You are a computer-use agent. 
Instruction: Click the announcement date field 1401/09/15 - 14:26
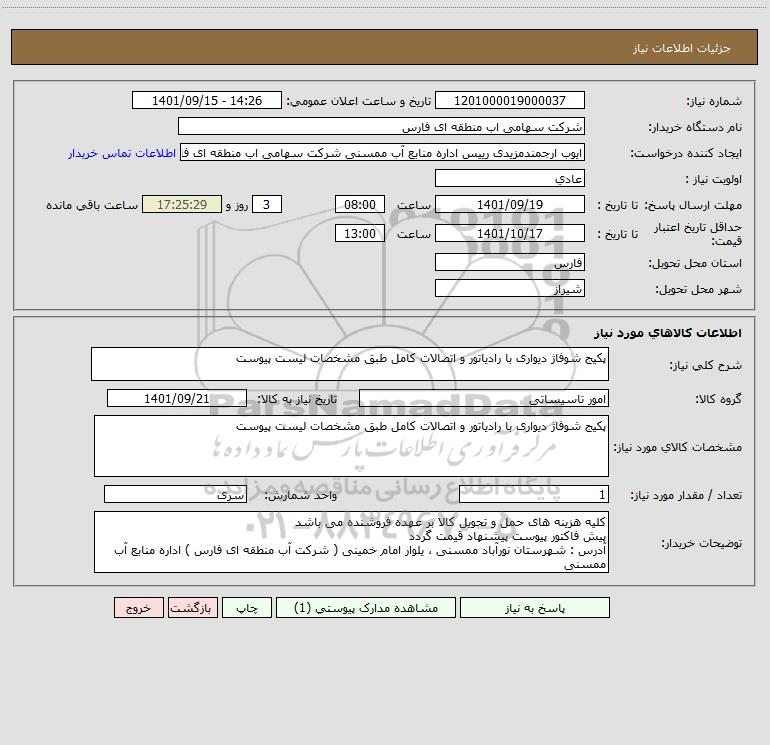207,101
